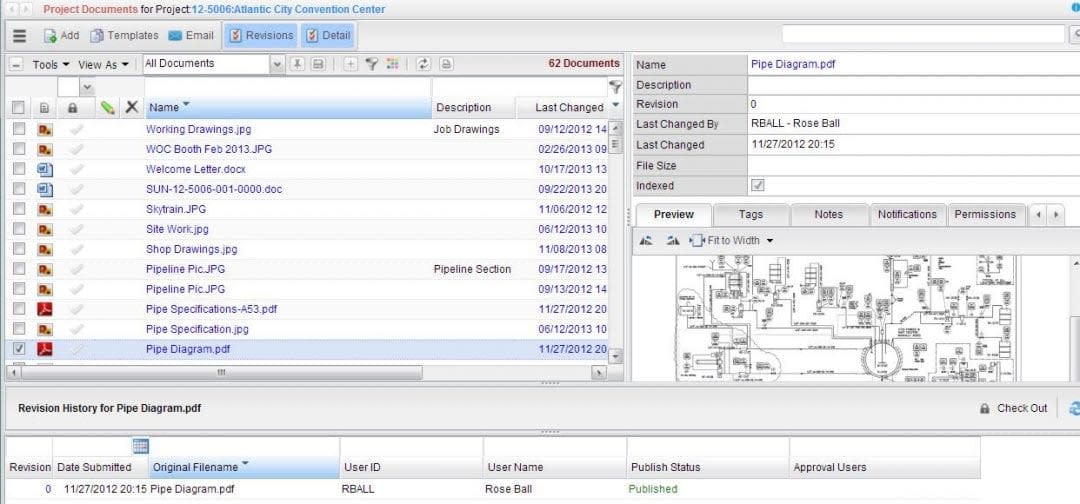Collapse the documents panel with minus button

point(17,64)
